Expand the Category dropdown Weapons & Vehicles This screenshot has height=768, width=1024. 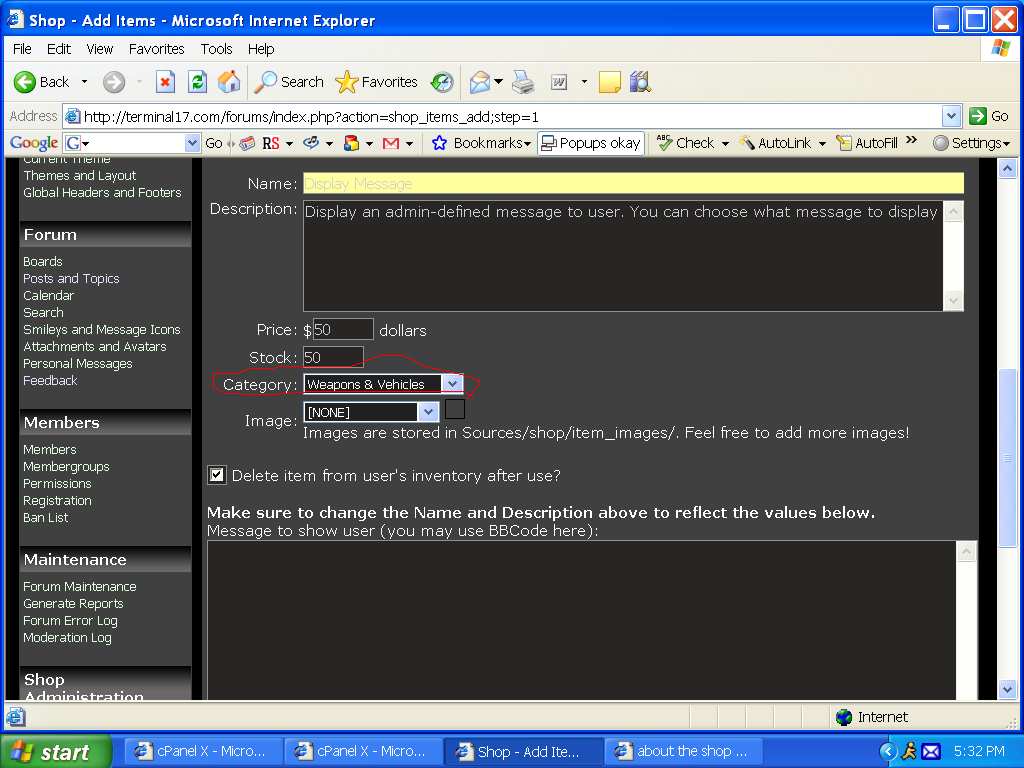click(452, 384)
